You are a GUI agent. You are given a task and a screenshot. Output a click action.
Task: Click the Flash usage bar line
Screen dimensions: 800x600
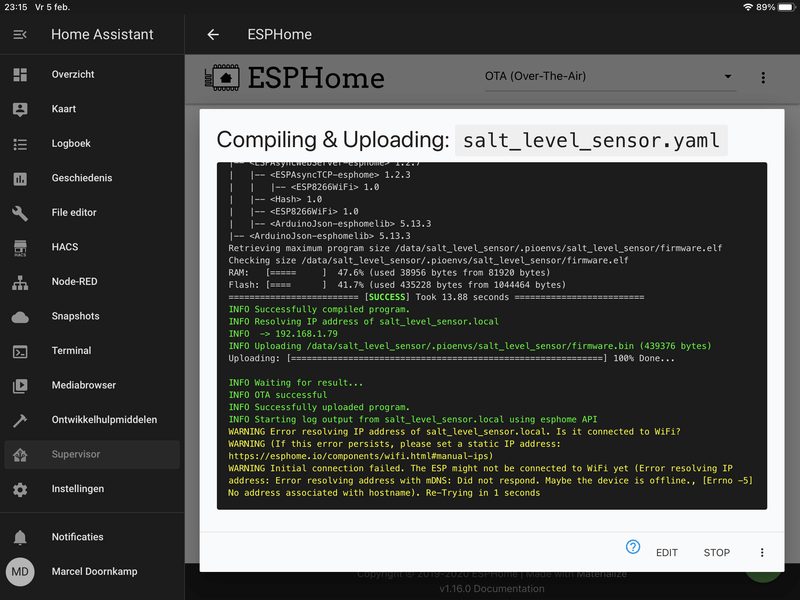tap(396, 285)
